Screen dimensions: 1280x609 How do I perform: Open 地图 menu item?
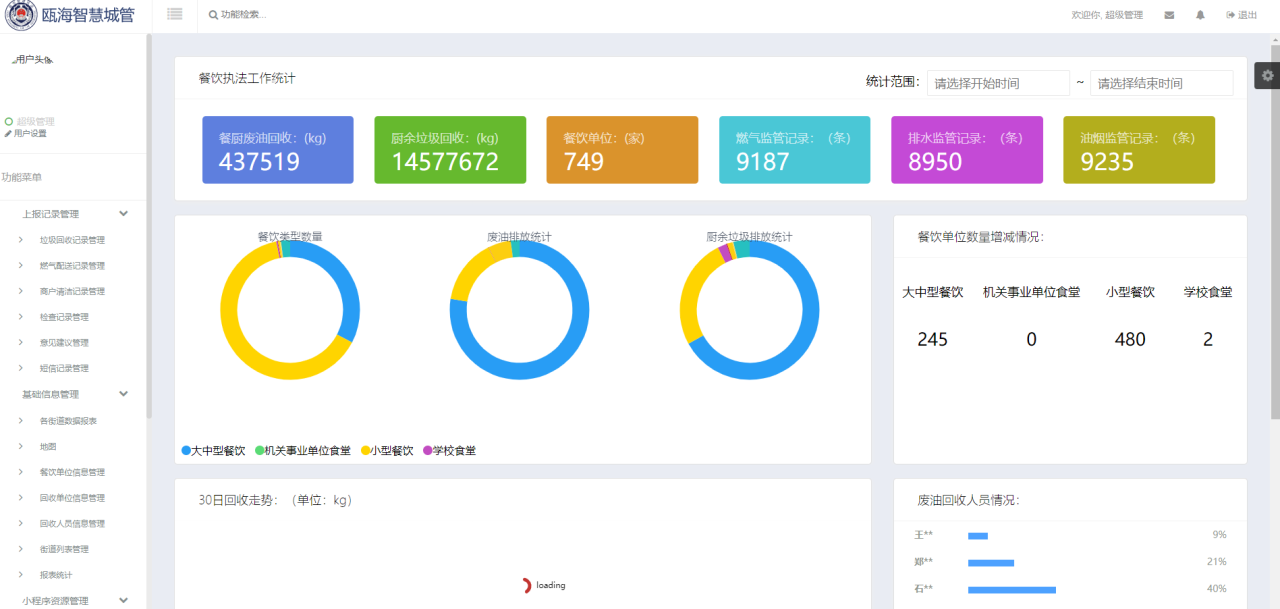[x=48, y=447]
